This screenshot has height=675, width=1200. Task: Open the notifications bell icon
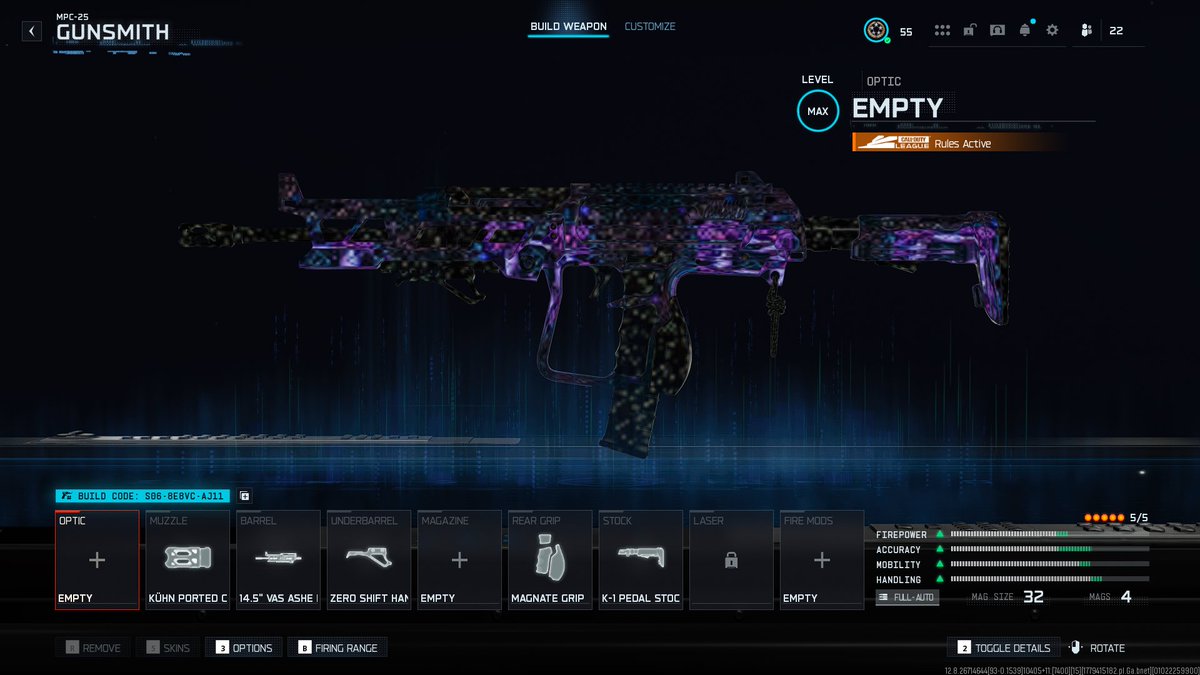point(1025,30)
